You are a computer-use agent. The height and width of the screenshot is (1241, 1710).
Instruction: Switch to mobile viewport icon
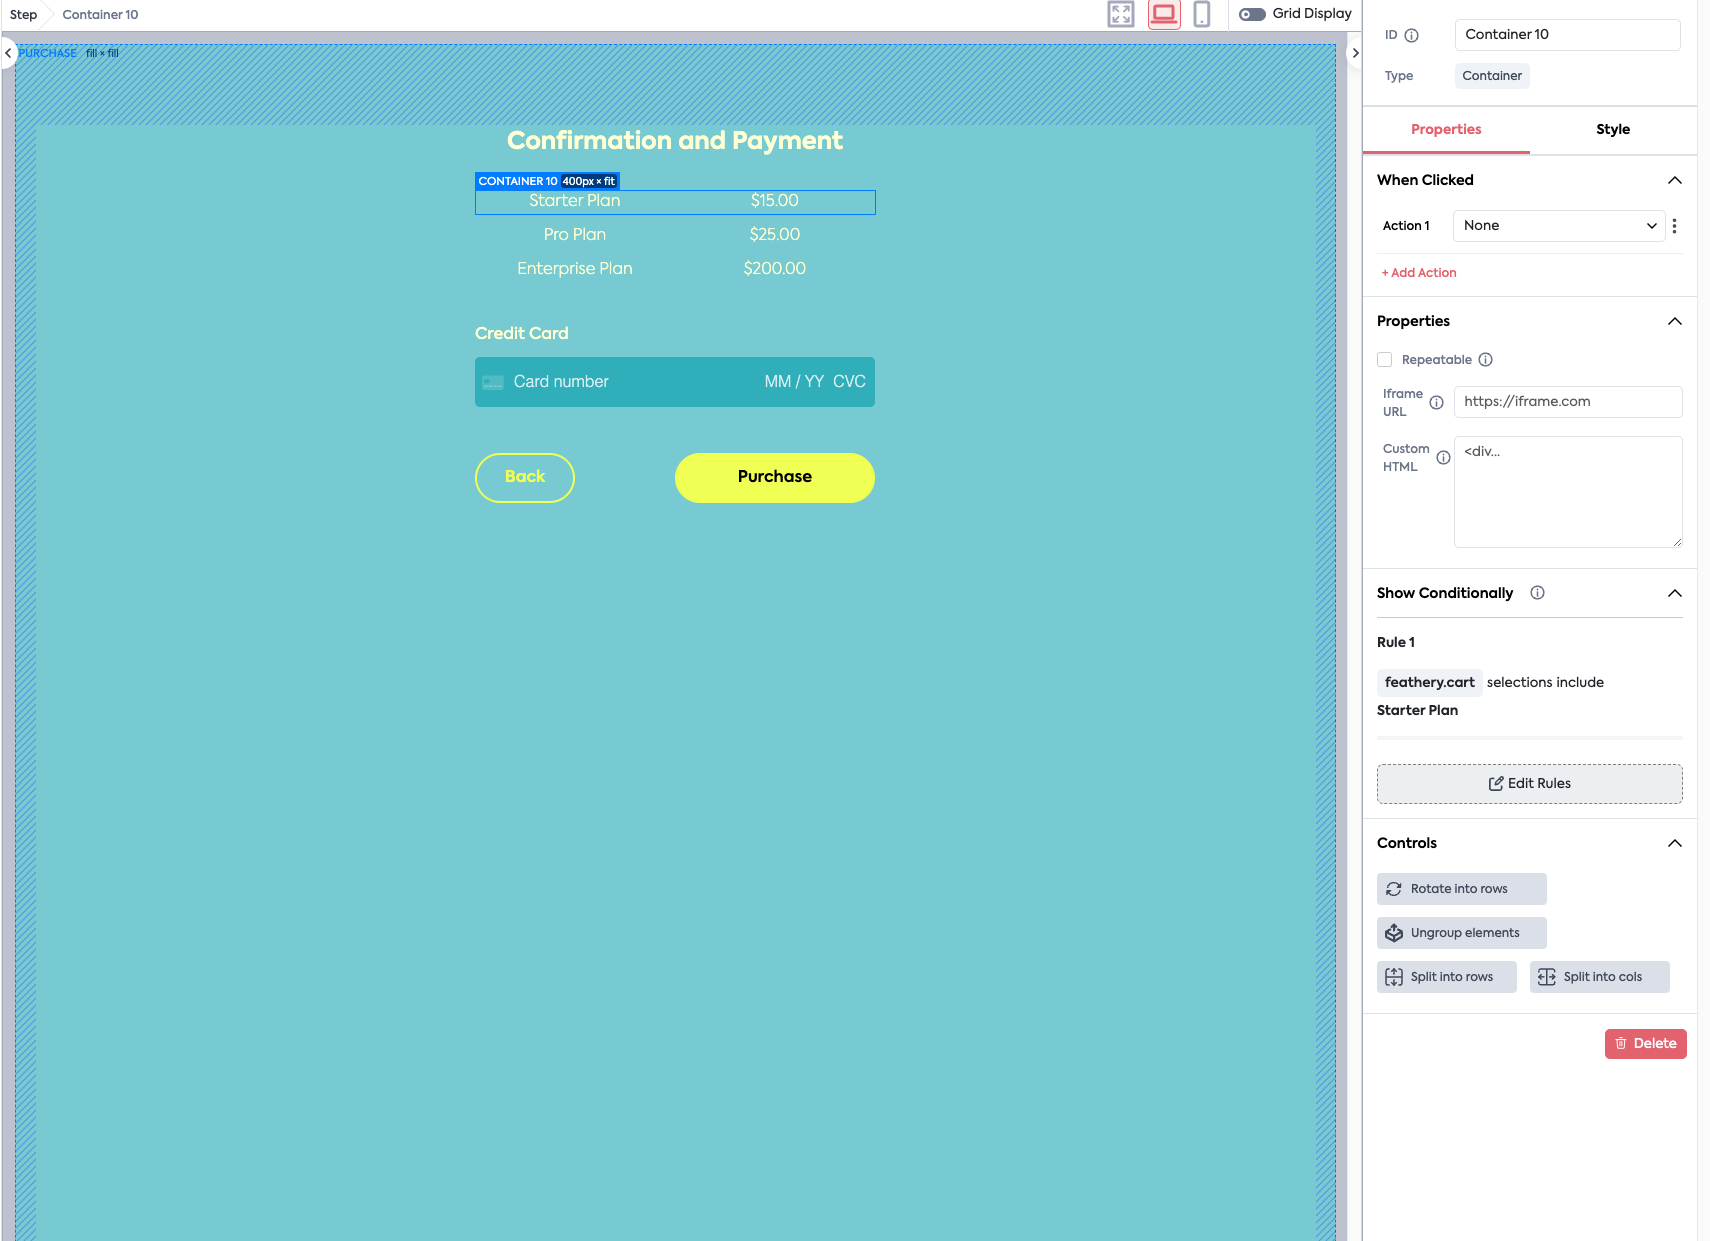pyautogui.click(x=1202, y=14)
